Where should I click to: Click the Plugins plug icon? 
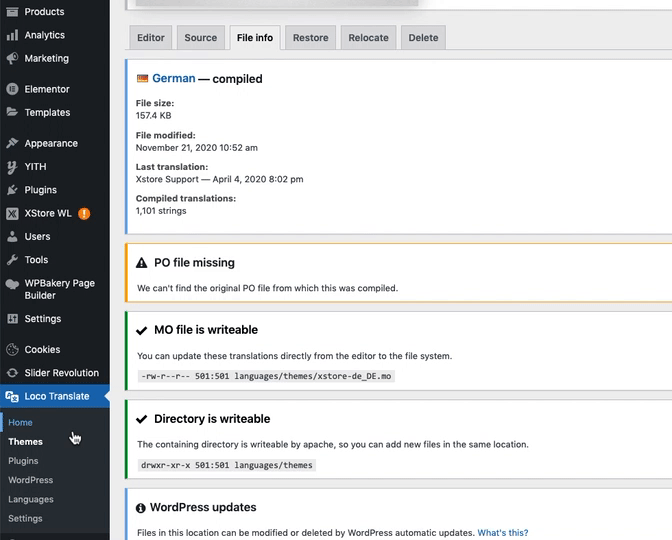12,190
